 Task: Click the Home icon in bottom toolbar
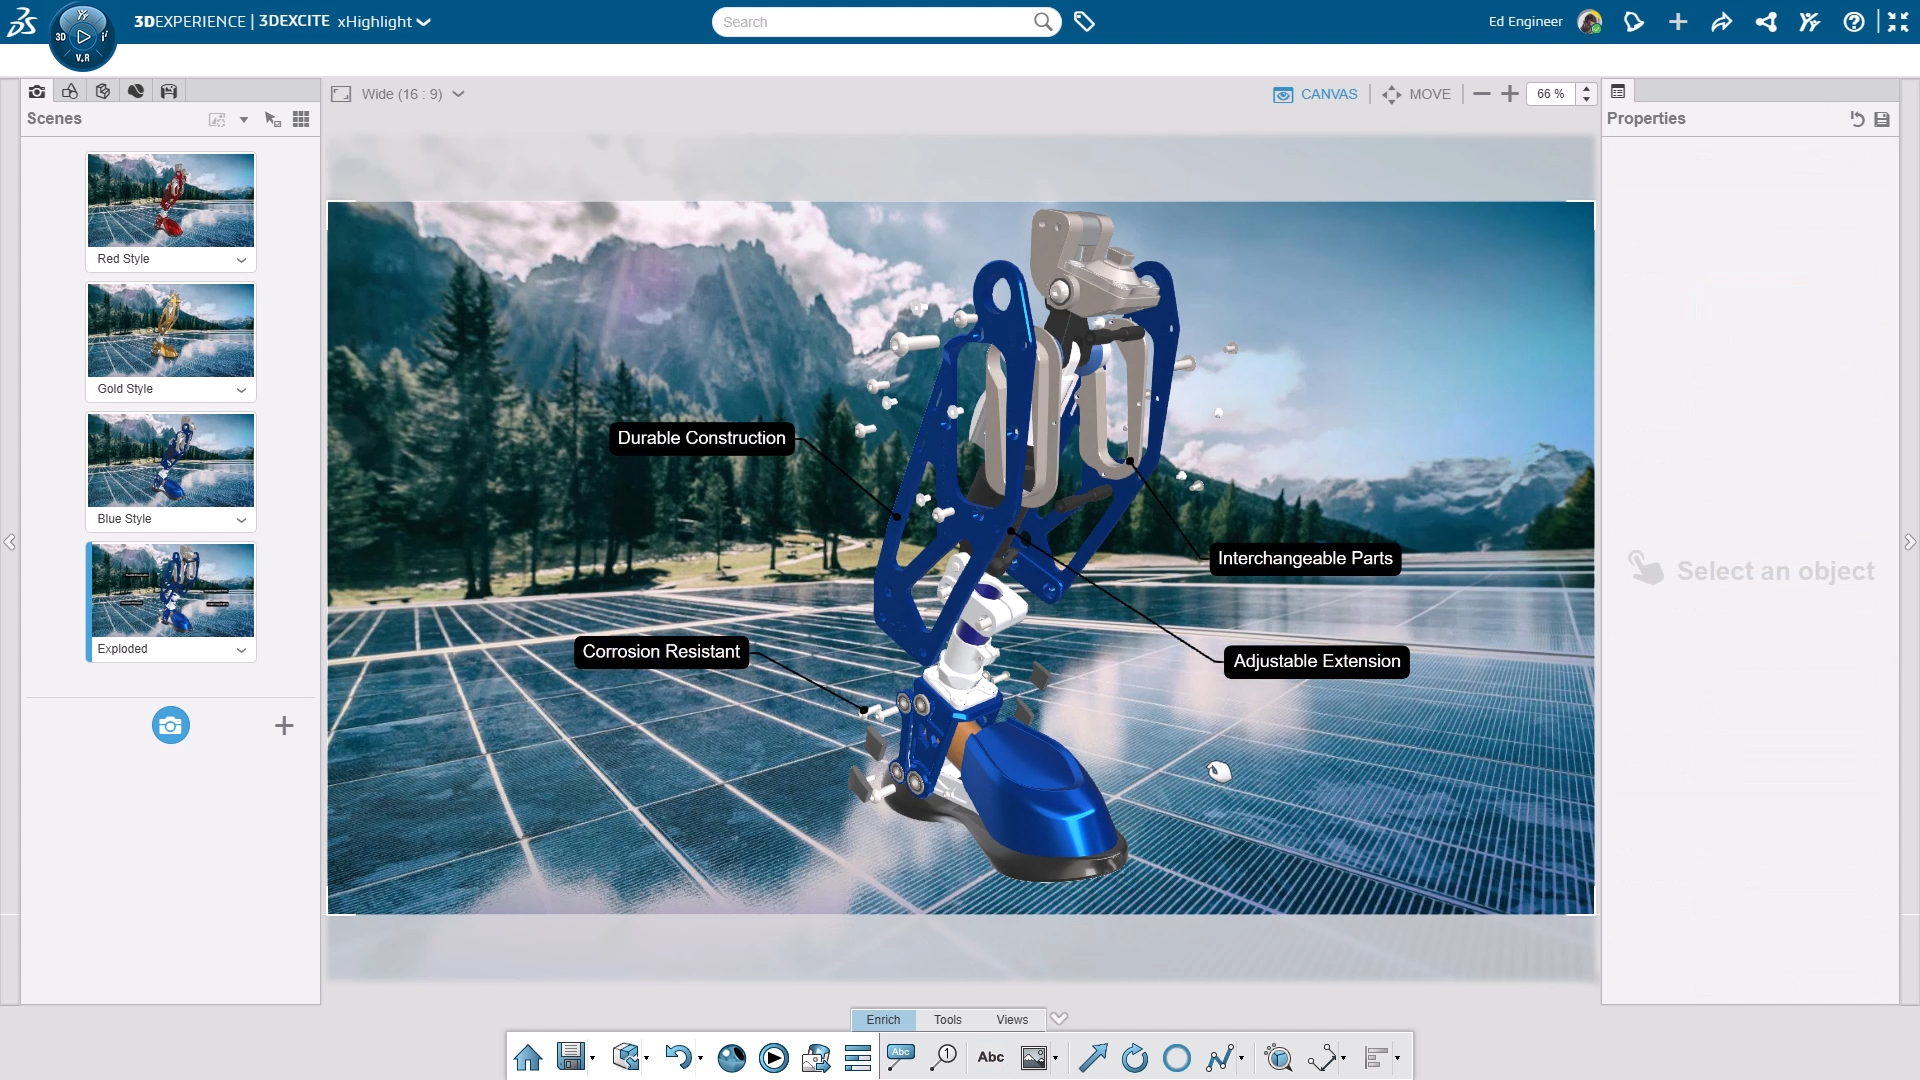tap(528, 1057)
